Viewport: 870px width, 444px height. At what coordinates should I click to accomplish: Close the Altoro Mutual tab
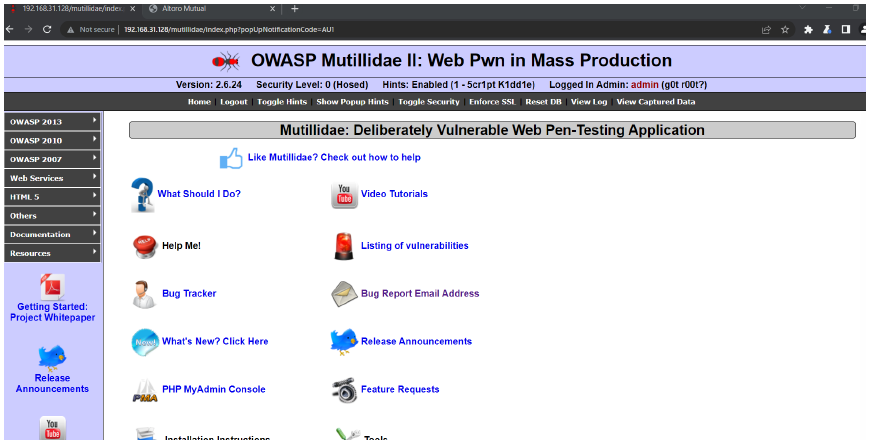click(x=272, y=9)
